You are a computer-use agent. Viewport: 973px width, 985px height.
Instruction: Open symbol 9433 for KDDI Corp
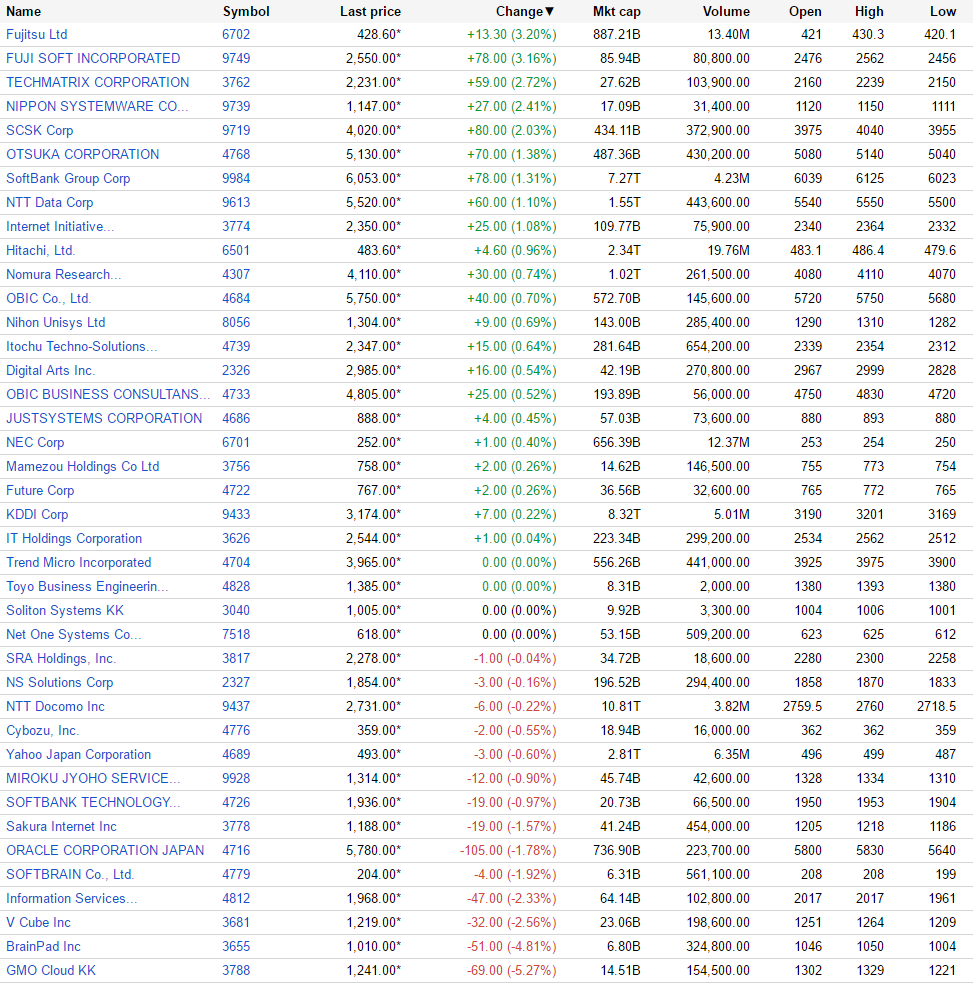(236, 514)
